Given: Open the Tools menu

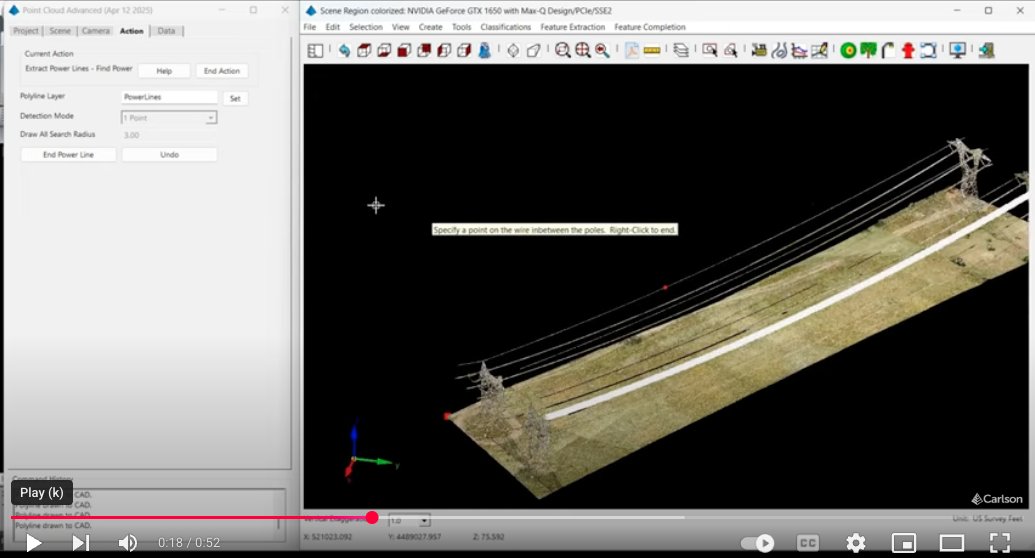Looking at the screenshot, I should [x=461, y=27].
